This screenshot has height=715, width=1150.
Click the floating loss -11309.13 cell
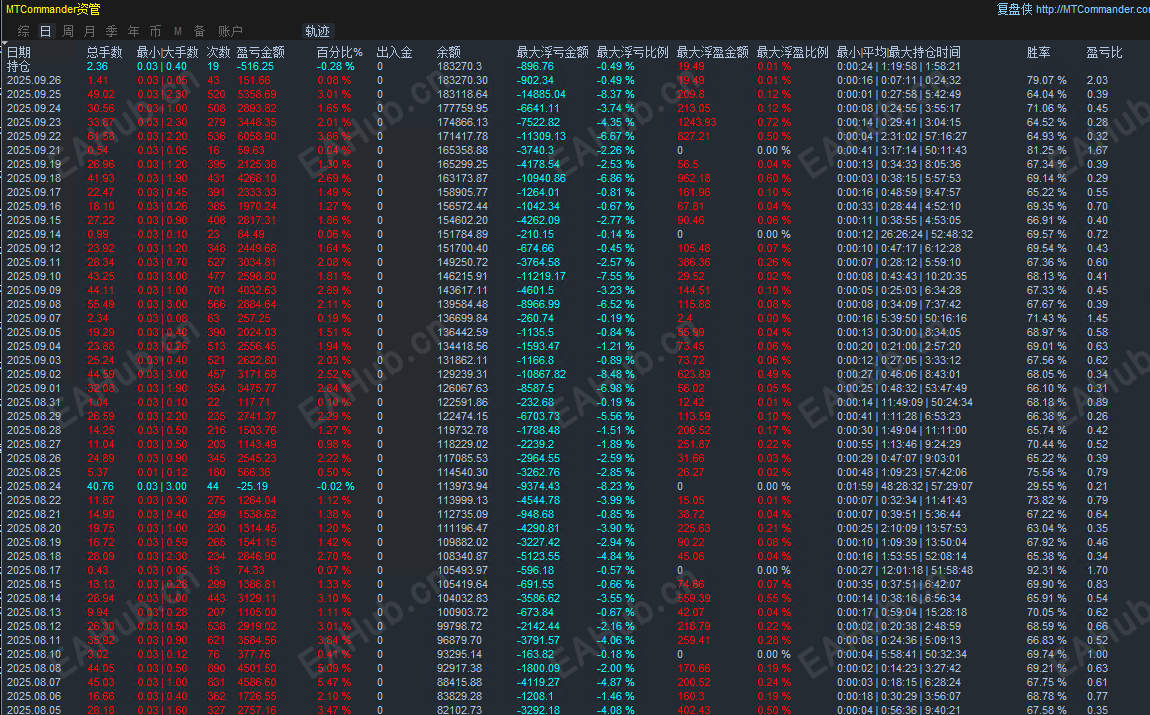541,136
